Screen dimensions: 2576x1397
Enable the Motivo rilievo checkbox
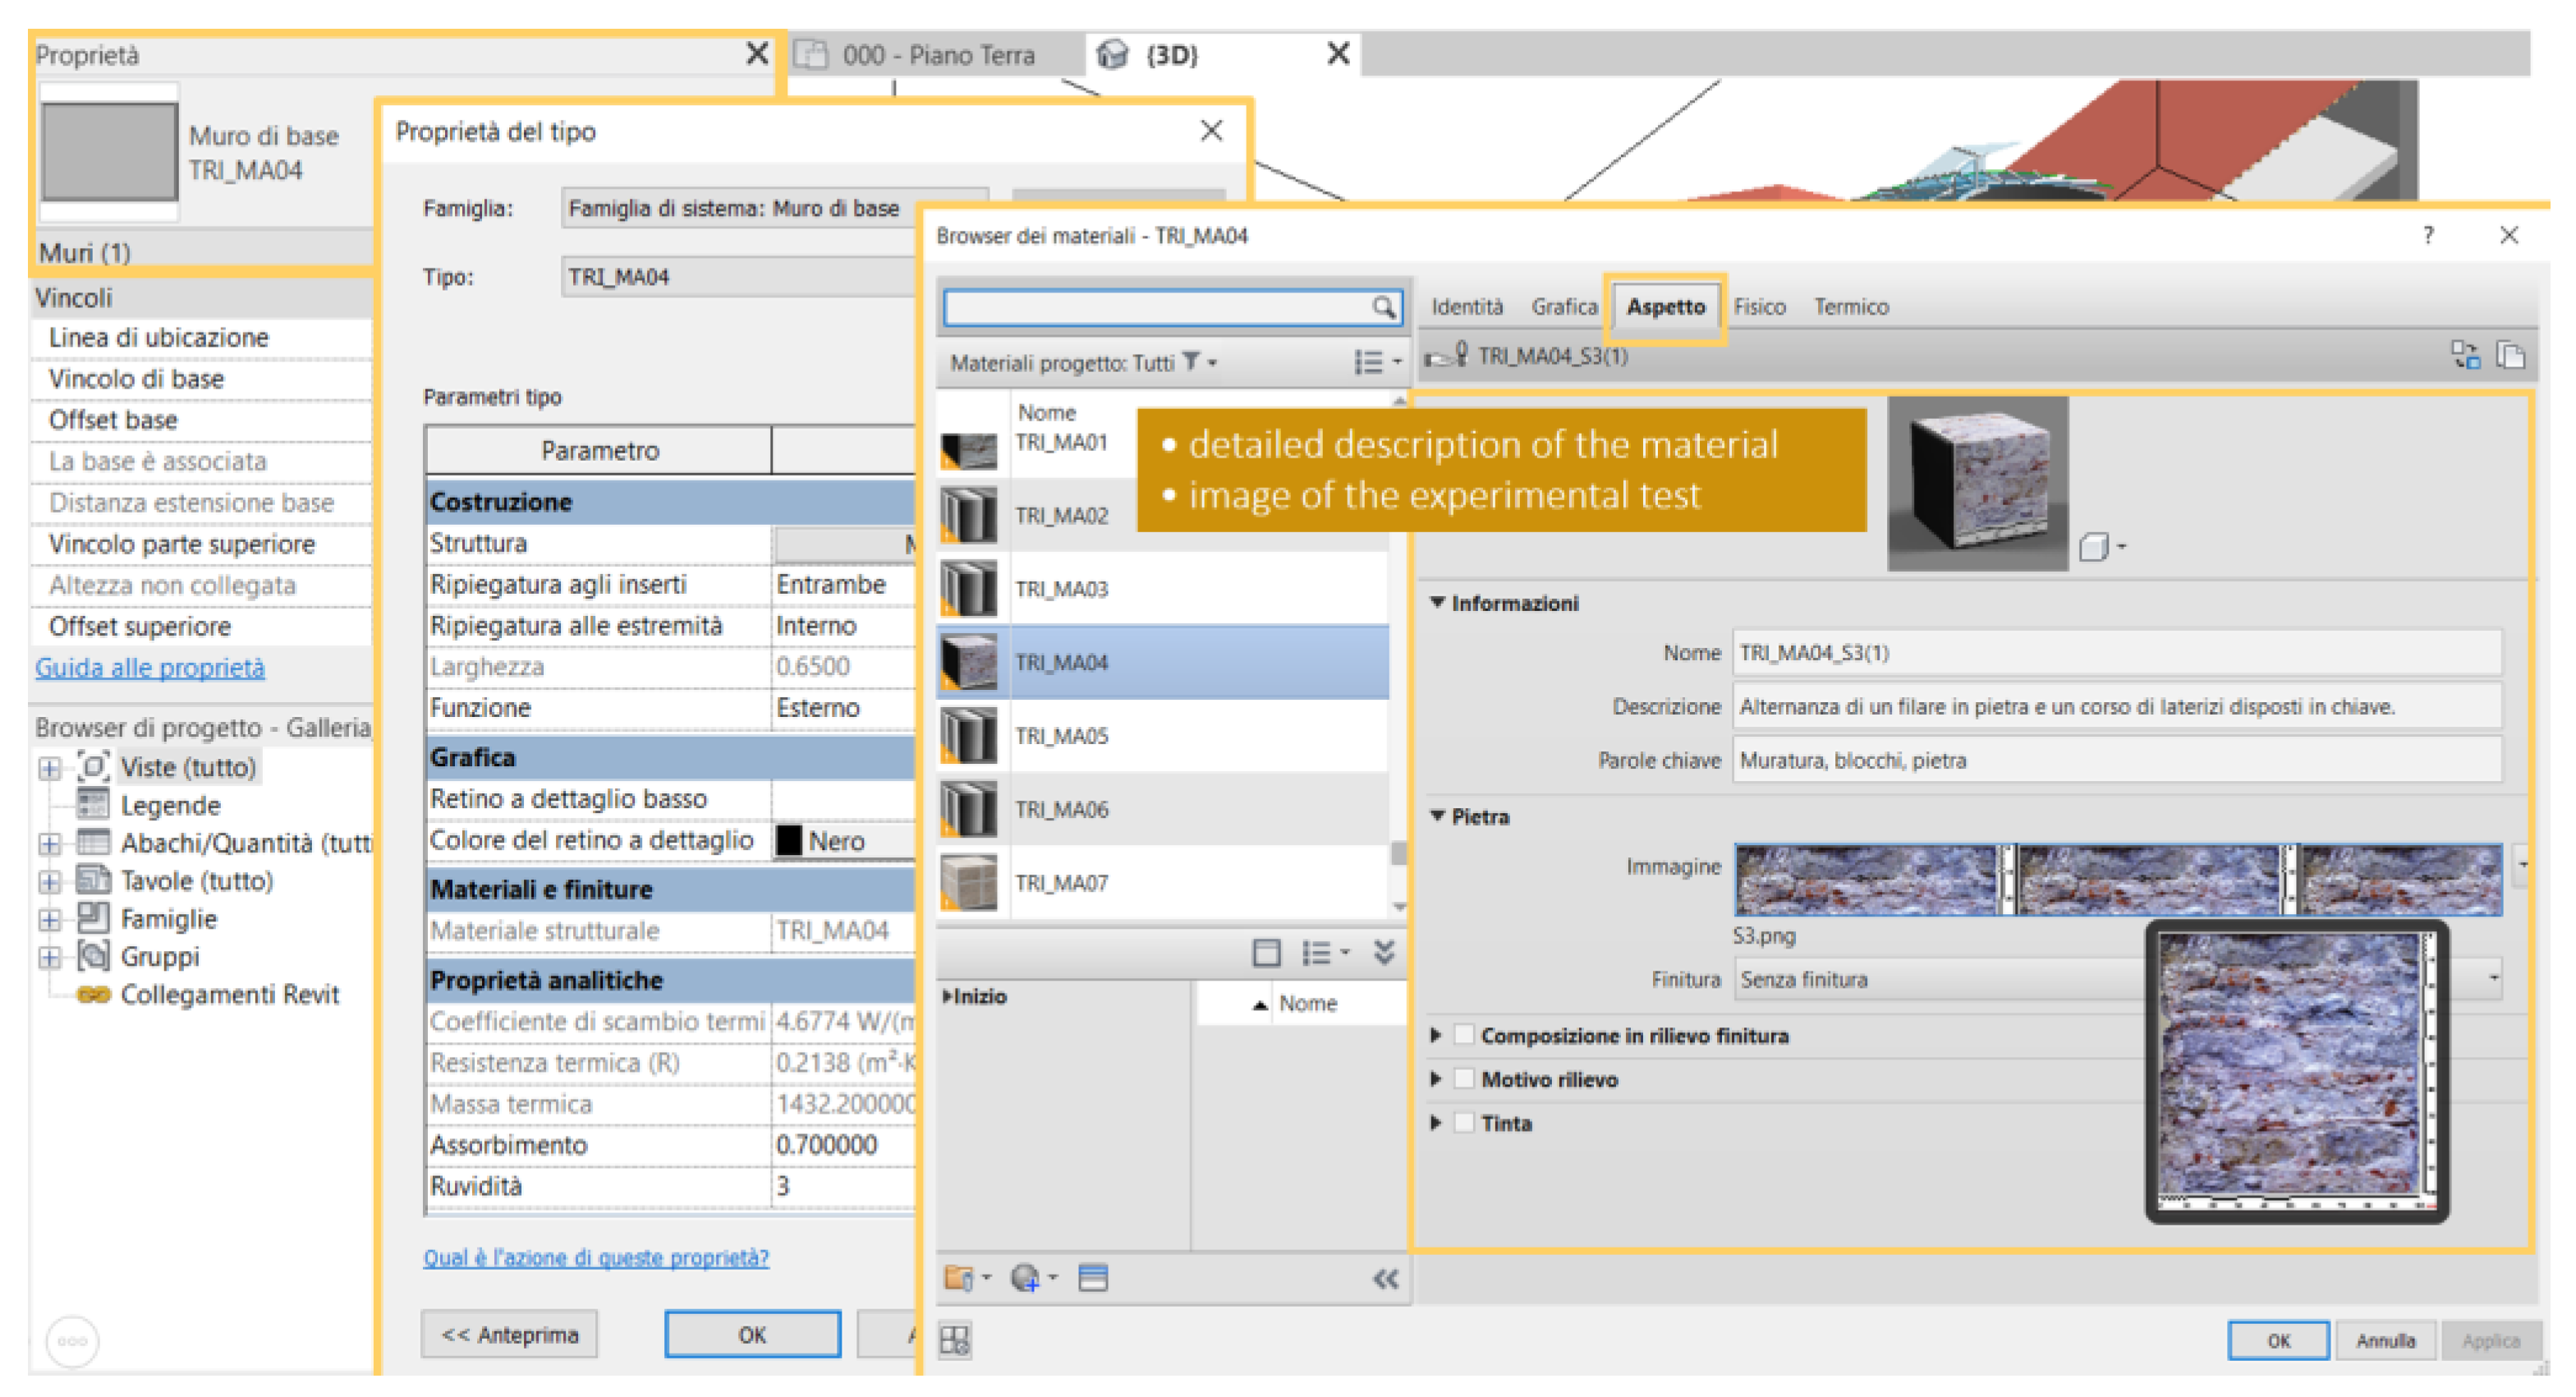pos(1464,1079)
